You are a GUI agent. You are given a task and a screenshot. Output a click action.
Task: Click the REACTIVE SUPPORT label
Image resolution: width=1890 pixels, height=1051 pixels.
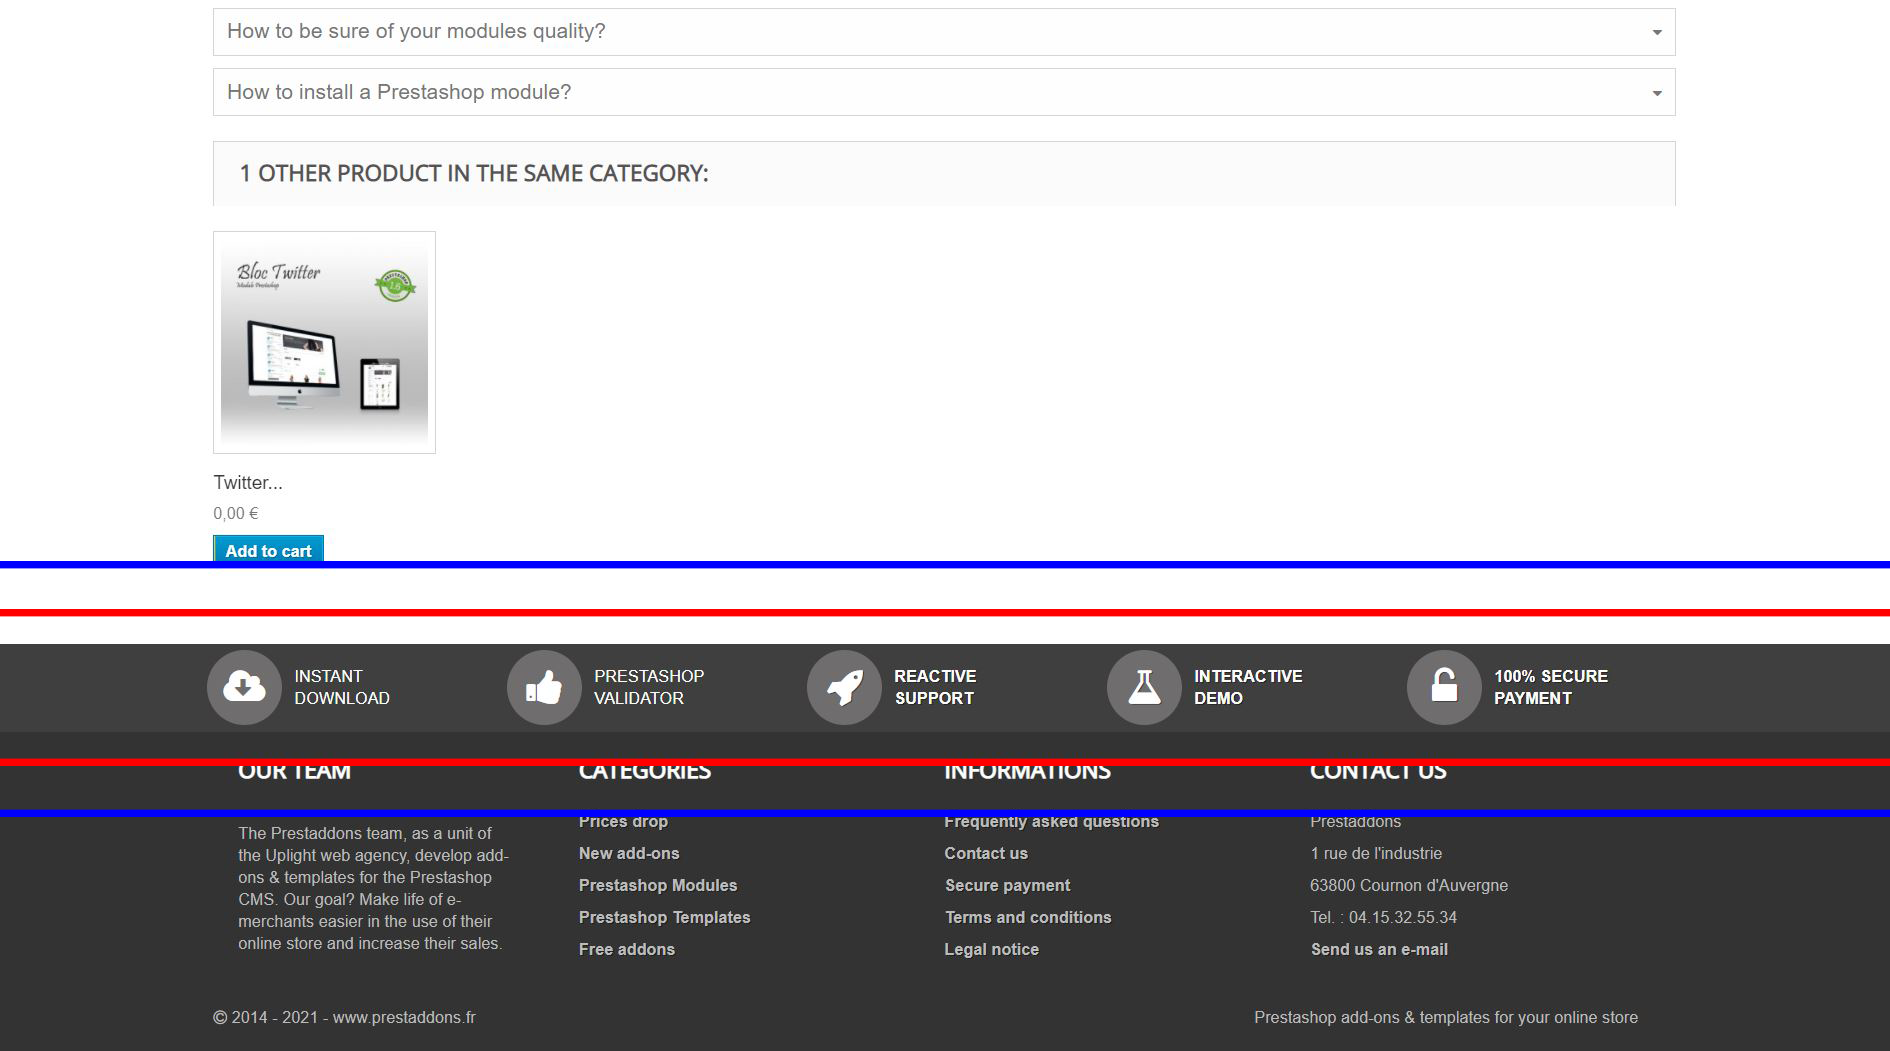[x=935, y=687]
